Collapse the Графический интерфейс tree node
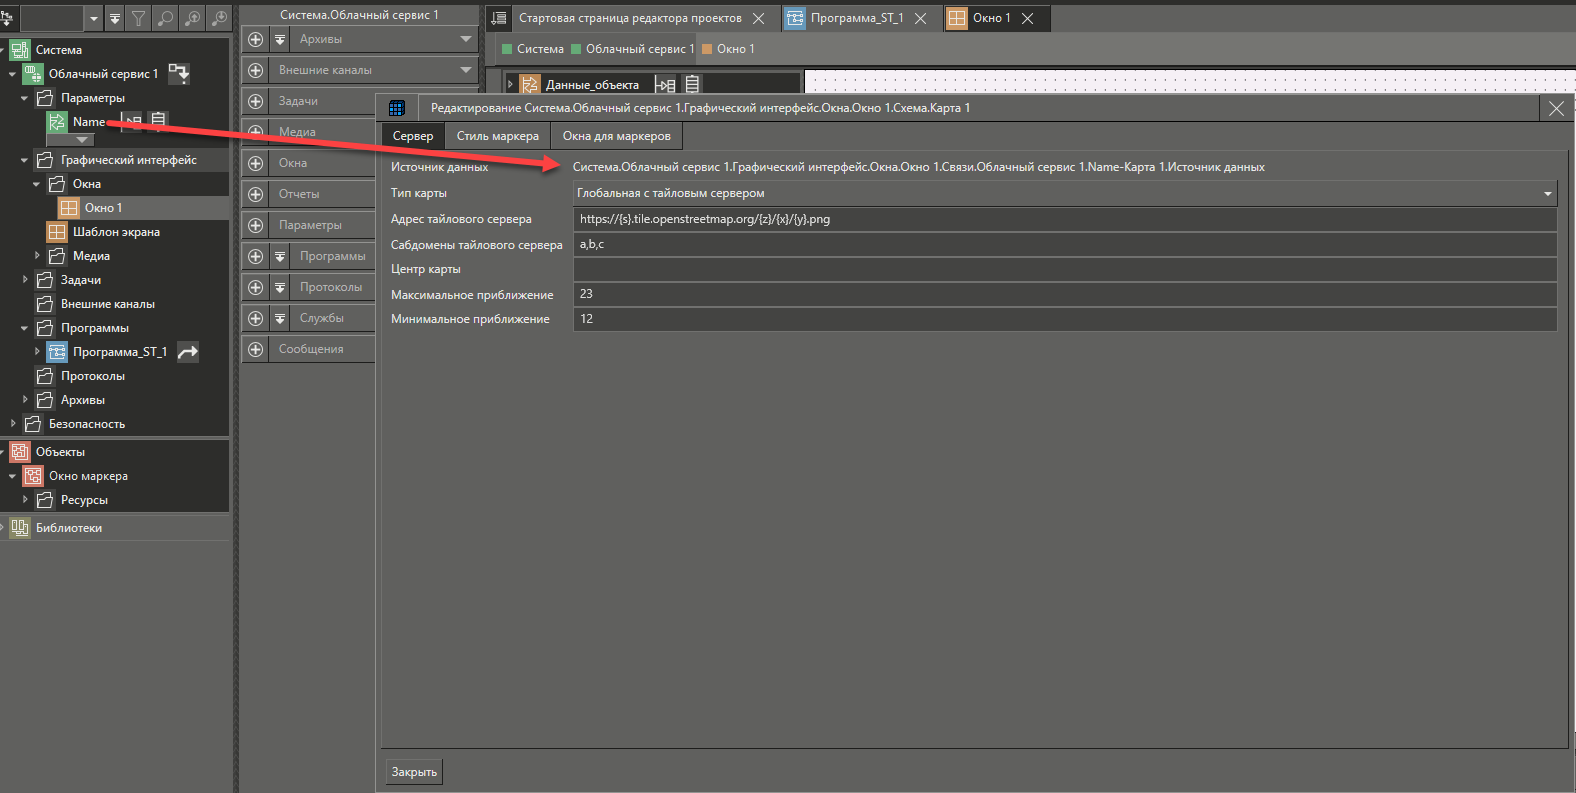The width and height of the screenshot is (1576, 793). point(25,160)
